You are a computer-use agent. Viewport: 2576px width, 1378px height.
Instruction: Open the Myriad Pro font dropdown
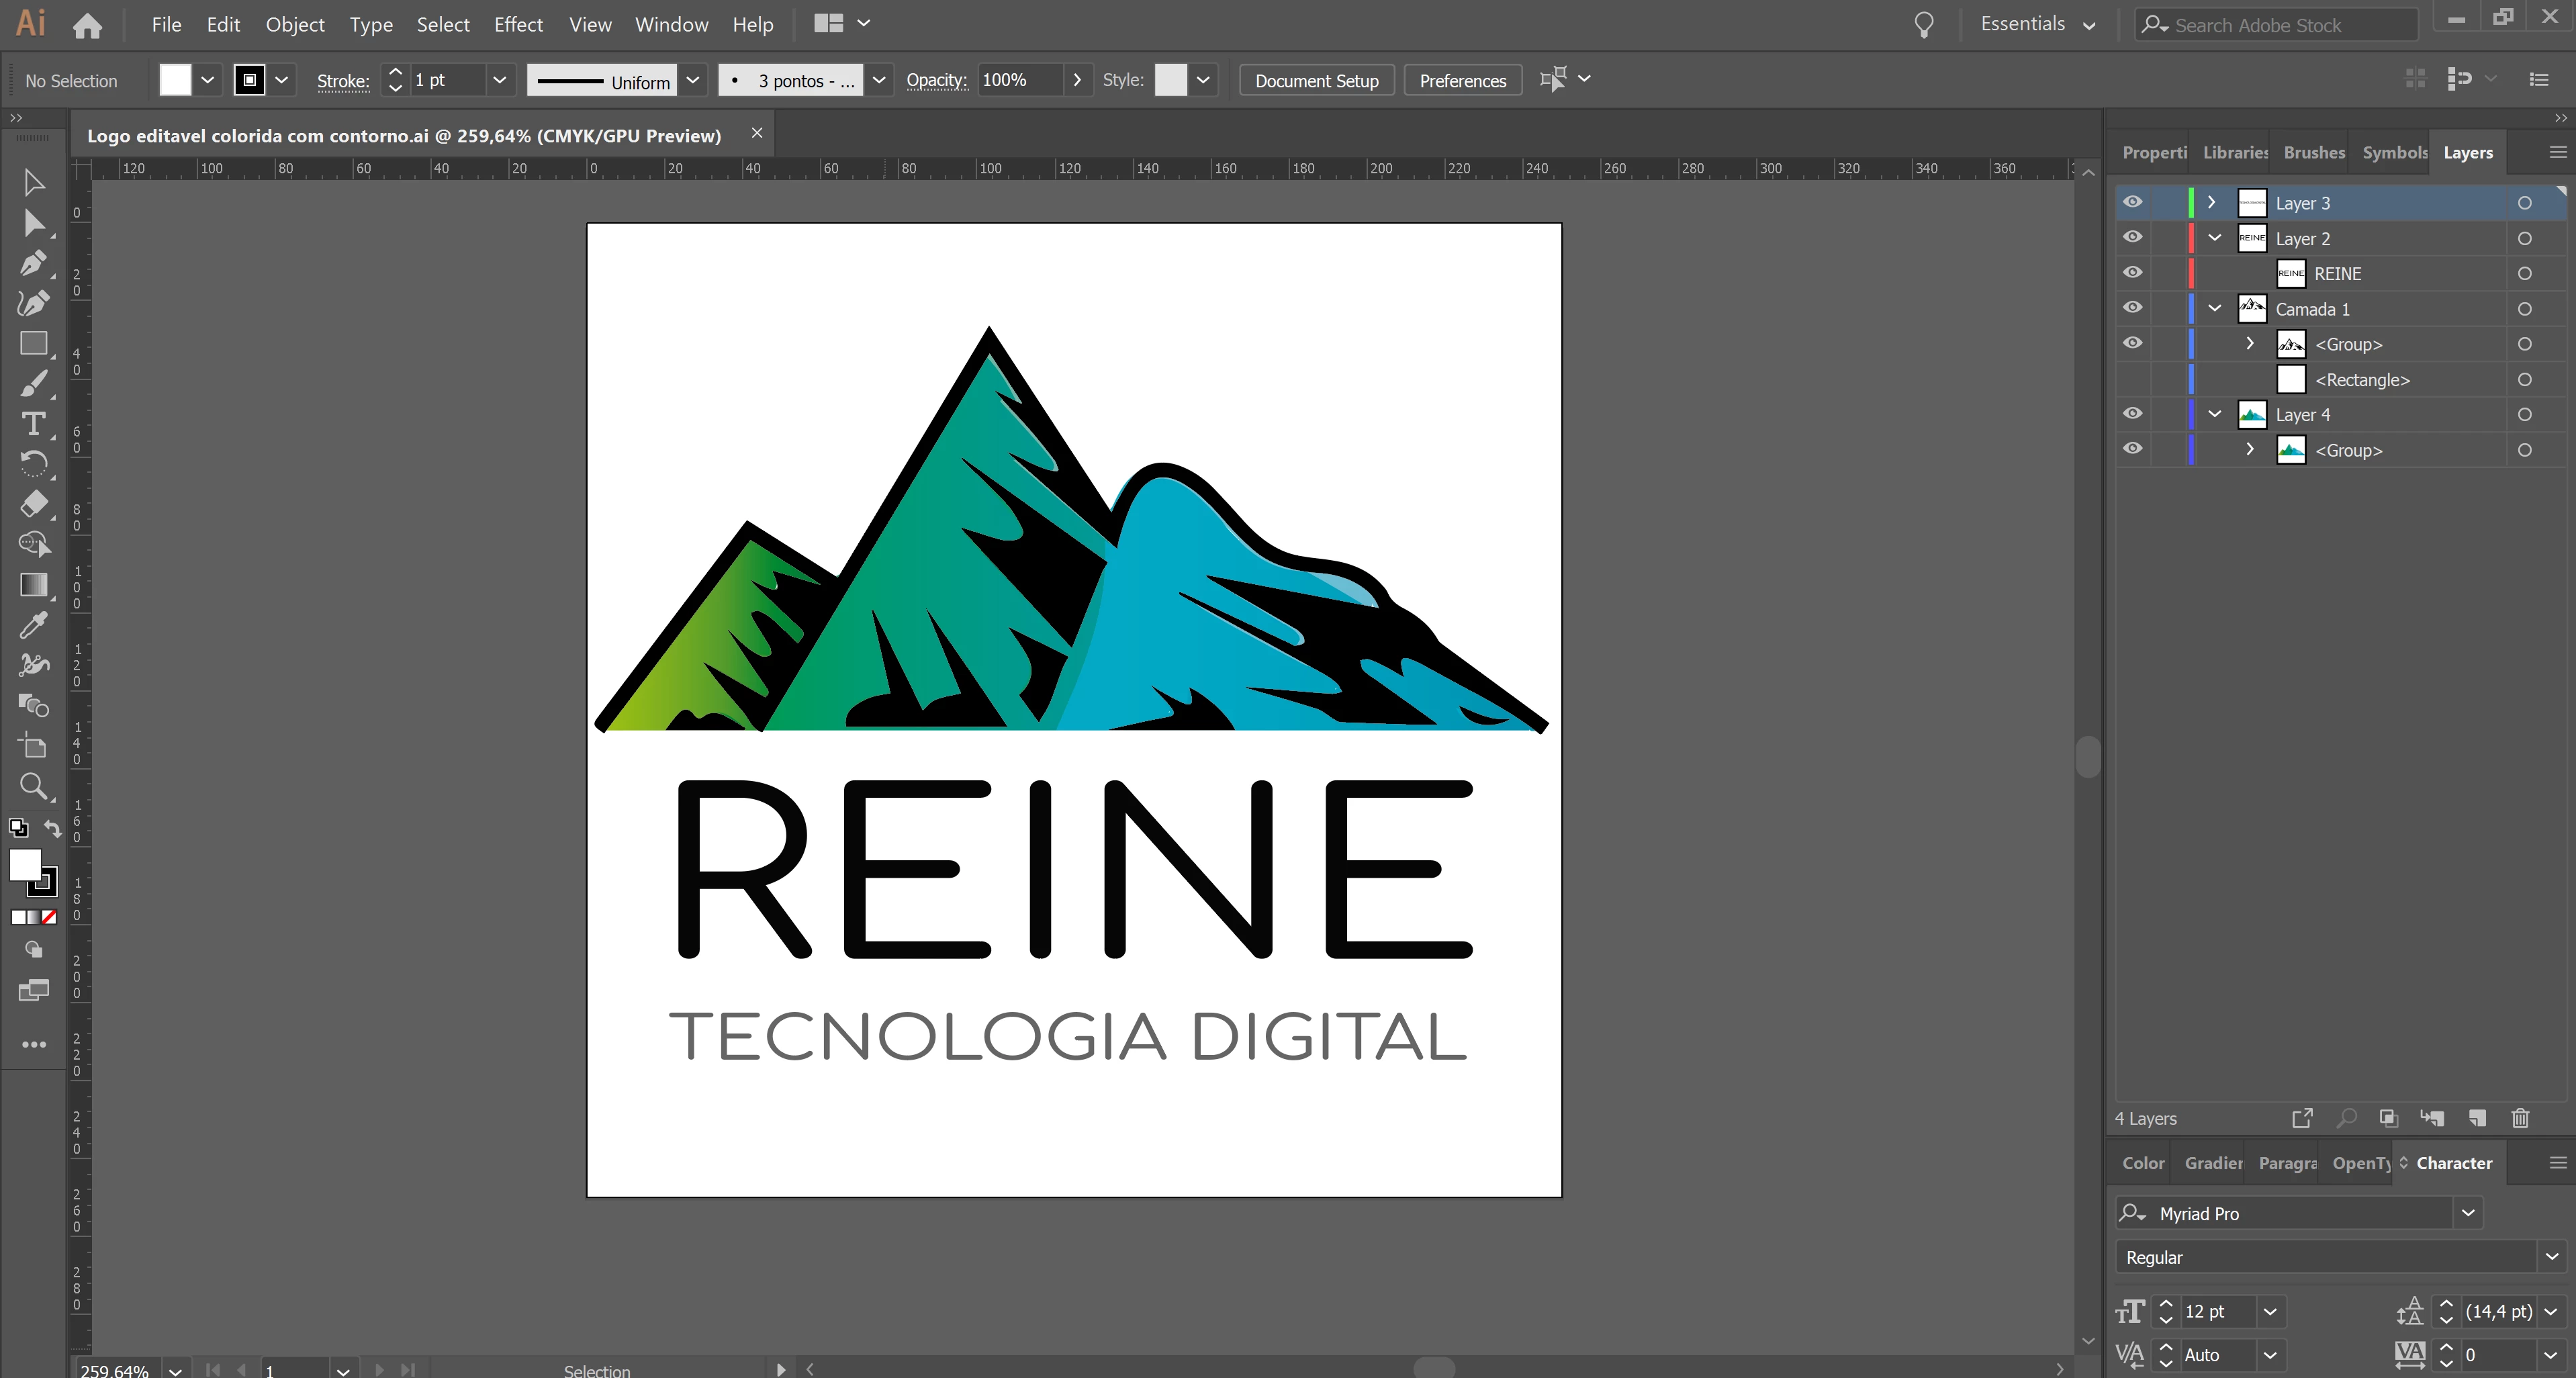2468,1213
